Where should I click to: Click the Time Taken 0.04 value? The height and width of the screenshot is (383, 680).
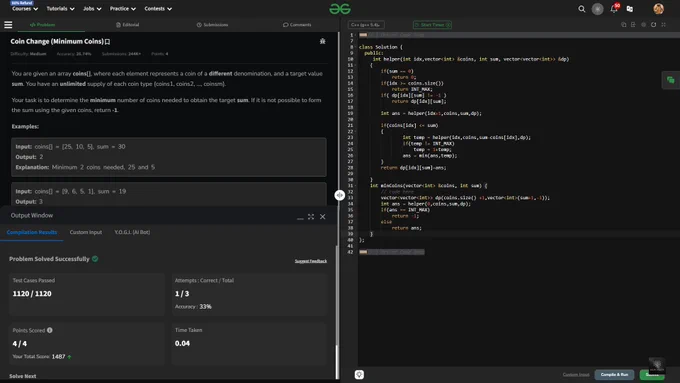182,343
